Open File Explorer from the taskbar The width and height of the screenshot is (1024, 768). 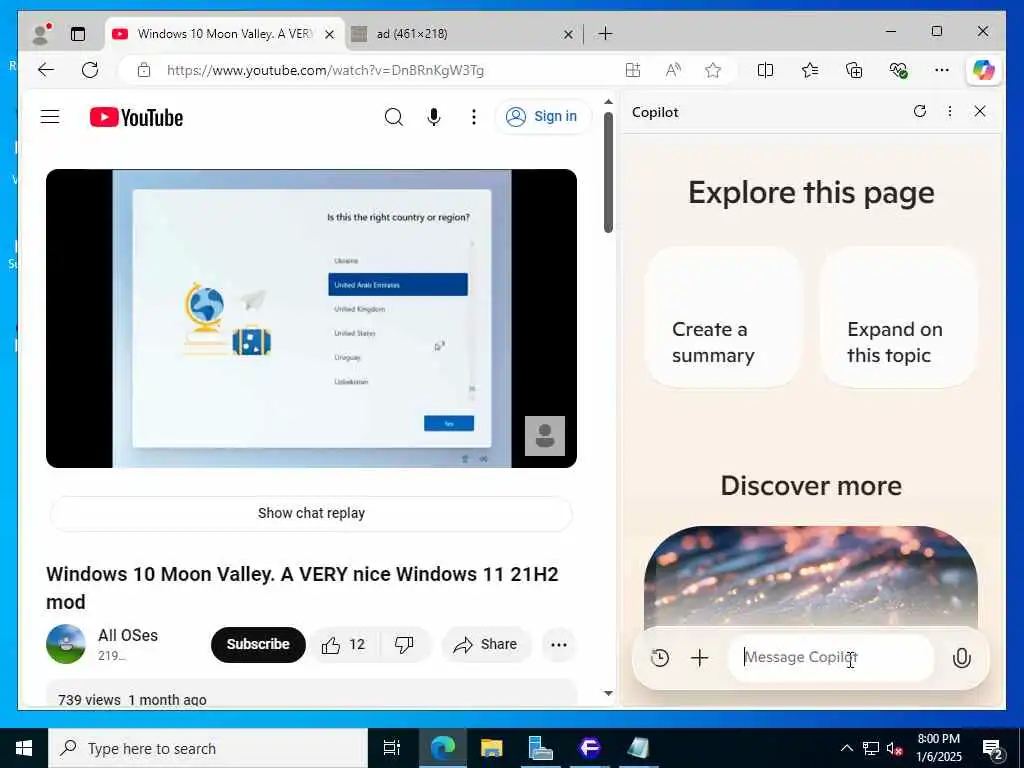point(492,748)
